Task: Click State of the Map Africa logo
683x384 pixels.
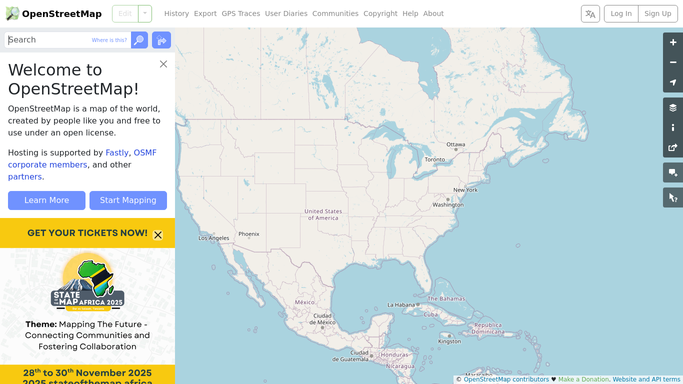Action: [x=88, y=283]
